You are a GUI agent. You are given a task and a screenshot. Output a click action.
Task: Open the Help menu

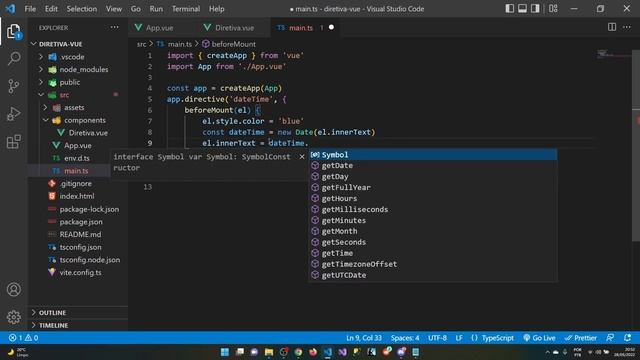click(217, 9)
